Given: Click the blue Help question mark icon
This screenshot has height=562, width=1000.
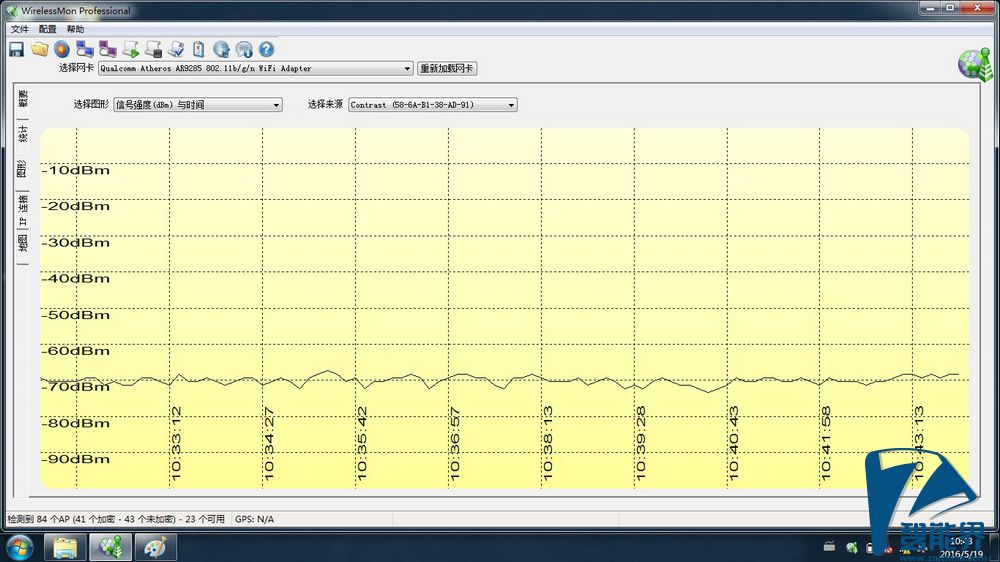Looking at the screenshot, I should click(266, 49).
